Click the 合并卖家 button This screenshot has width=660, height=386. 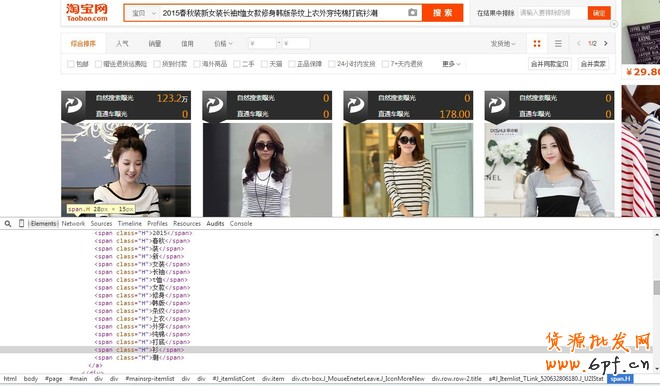tap(593, 64)
